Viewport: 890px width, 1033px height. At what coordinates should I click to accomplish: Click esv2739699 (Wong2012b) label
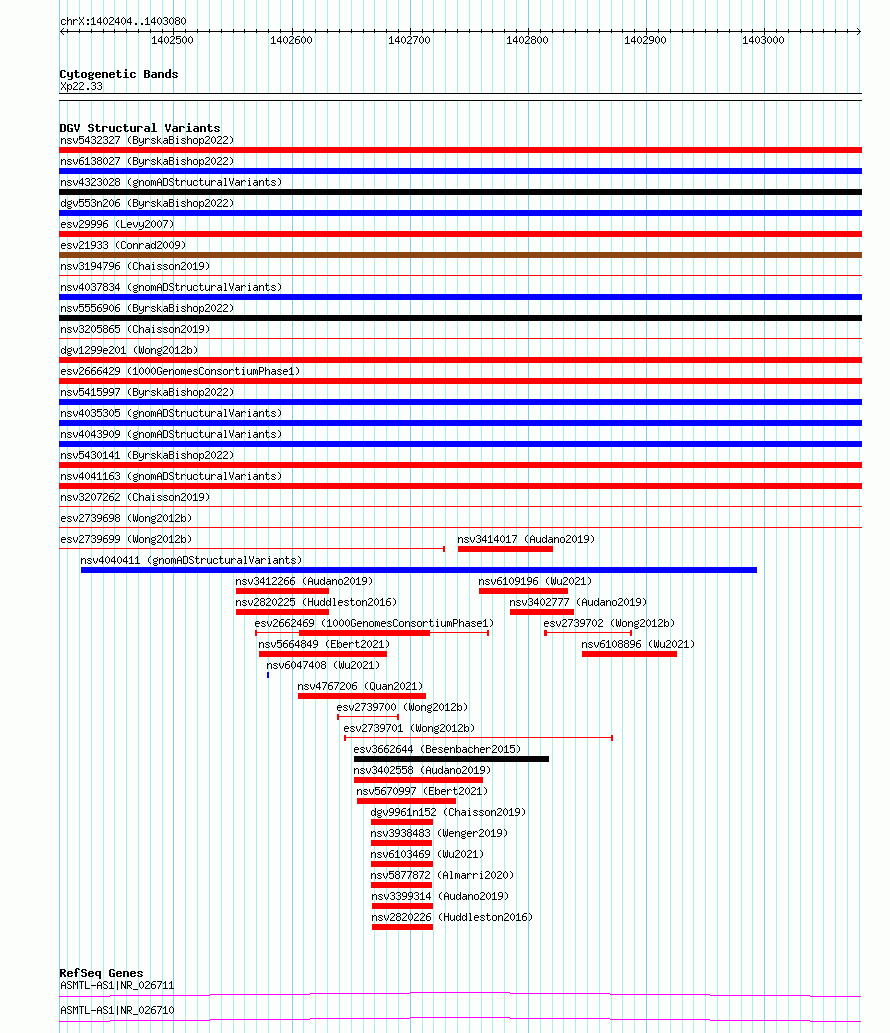click(126, 540)
